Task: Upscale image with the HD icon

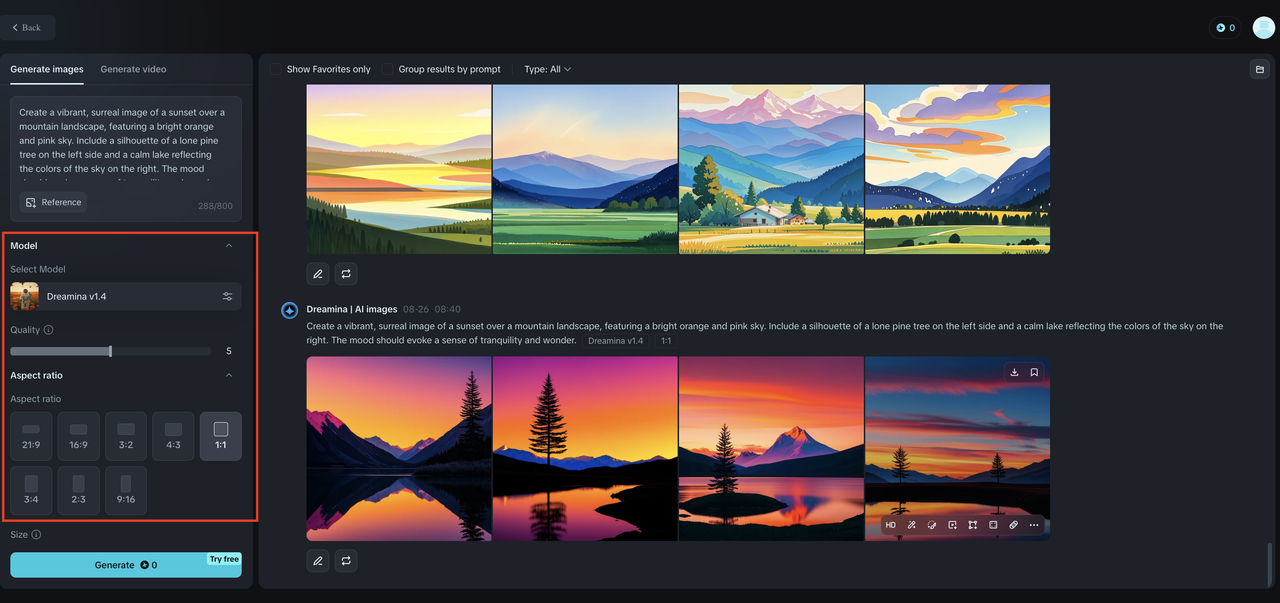Action: coord(891,525)
